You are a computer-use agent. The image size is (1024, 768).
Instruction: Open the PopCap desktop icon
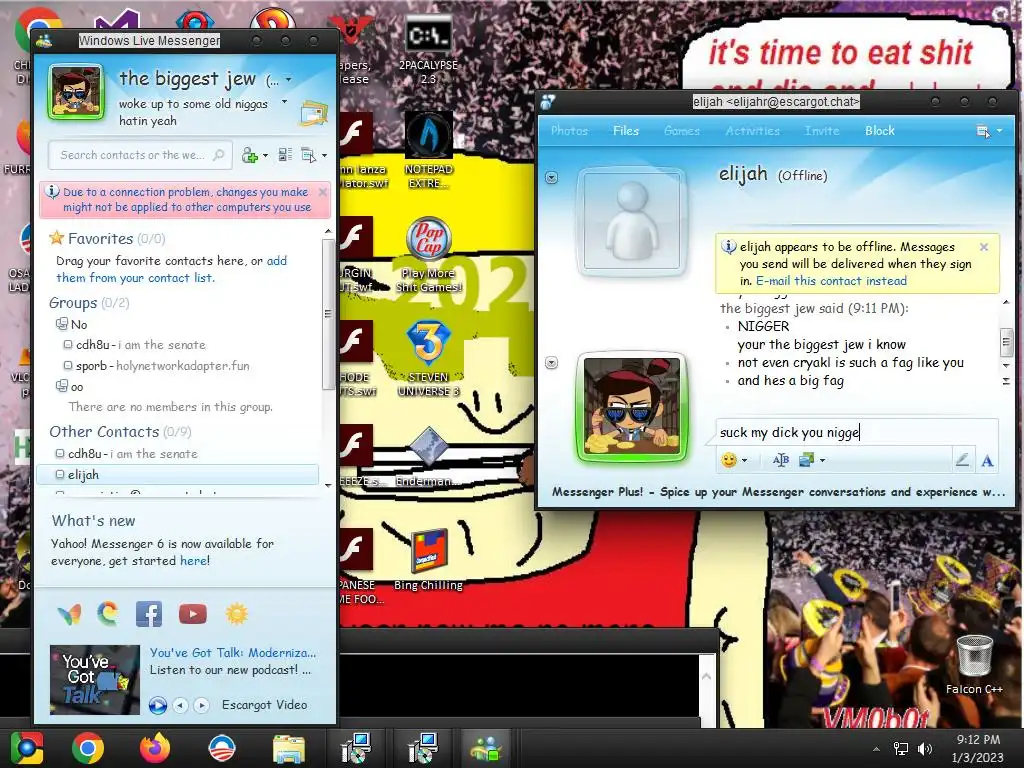point(428,255)
